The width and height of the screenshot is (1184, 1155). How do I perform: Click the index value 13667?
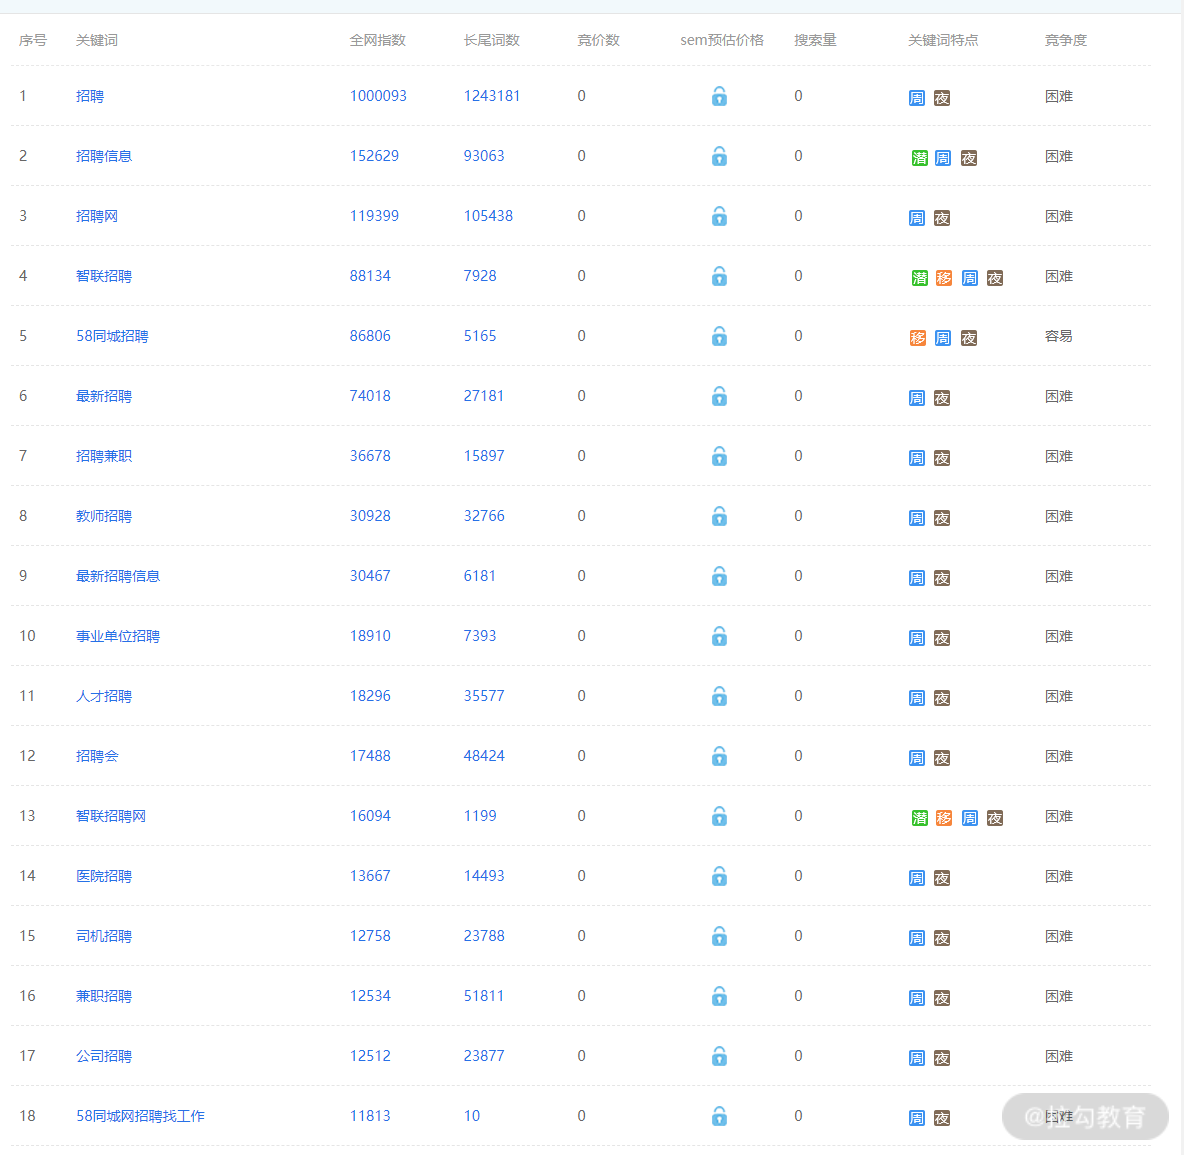tap(370, 876)
